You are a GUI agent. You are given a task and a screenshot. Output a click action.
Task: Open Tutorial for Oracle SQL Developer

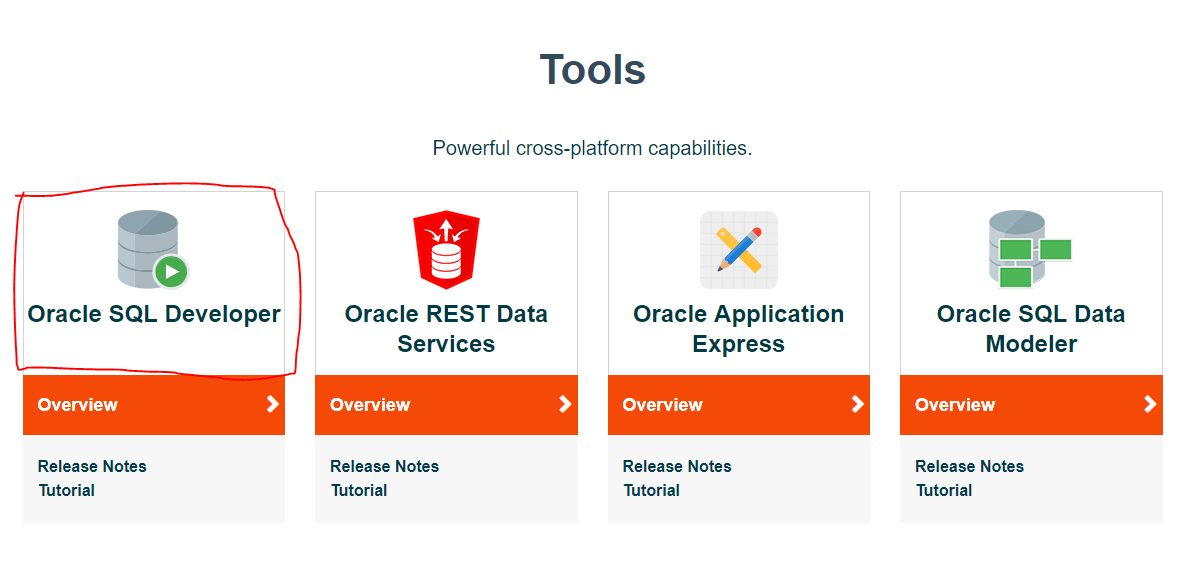point(67,490)
